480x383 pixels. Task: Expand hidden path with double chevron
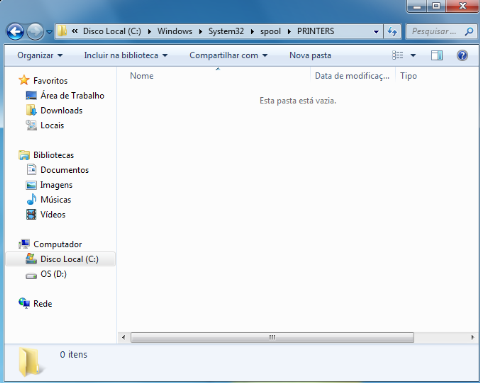click(75, 31)
